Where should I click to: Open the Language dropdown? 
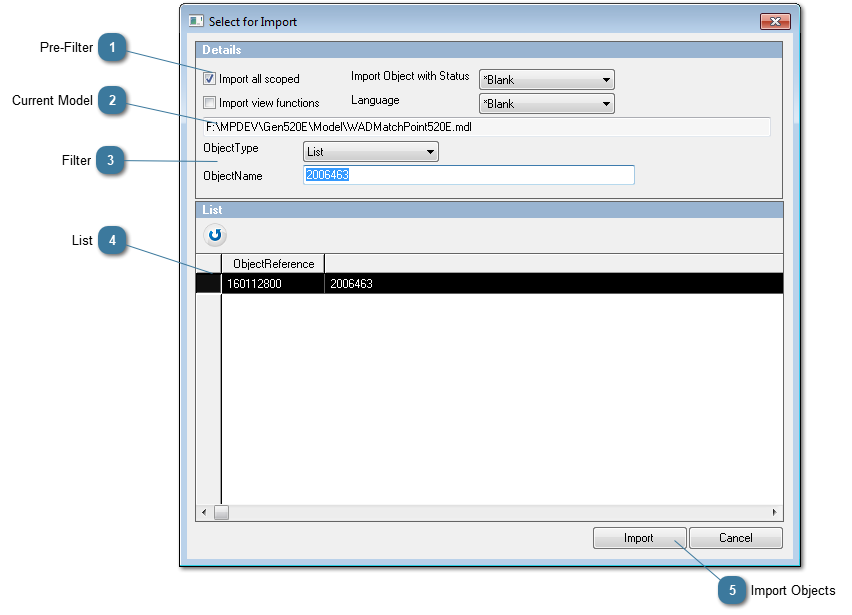(547, 104)
